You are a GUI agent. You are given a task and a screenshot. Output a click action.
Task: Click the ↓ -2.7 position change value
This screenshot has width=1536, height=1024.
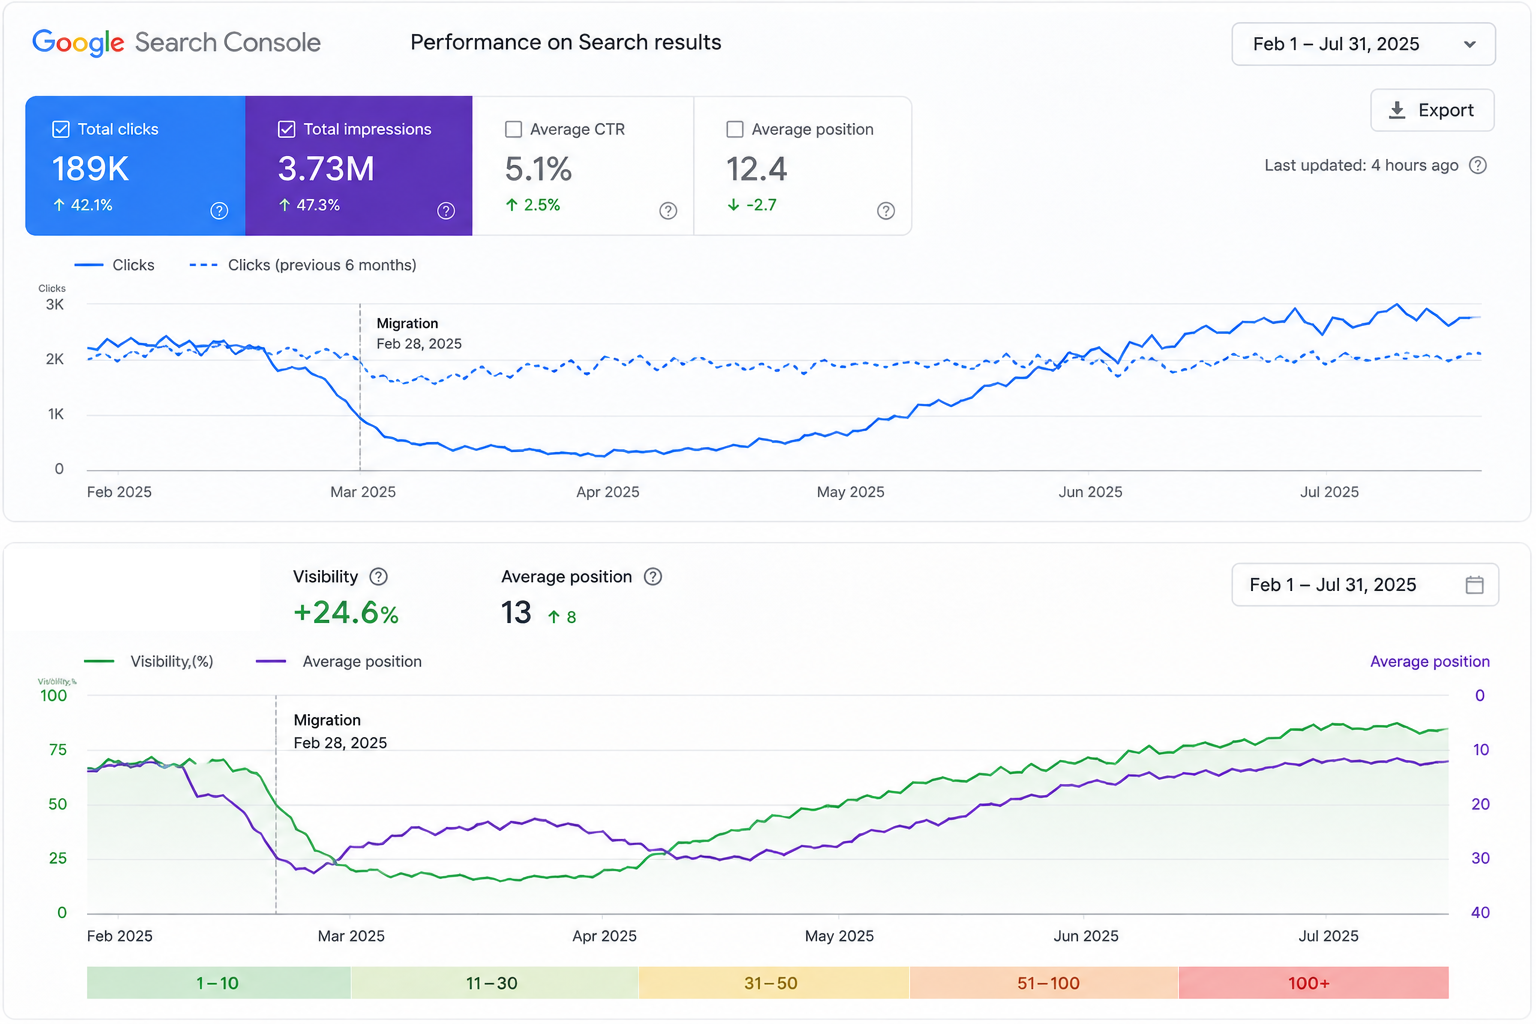(752, 205)
